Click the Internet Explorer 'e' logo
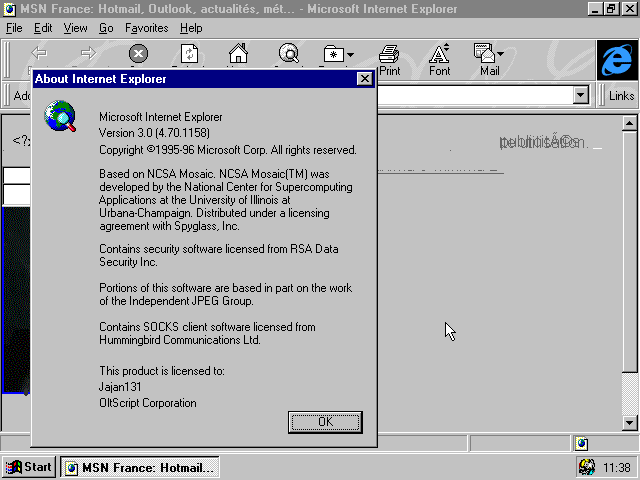Image resolution: width=640 pixels, height=480 pixels. (x=617, y=60)
